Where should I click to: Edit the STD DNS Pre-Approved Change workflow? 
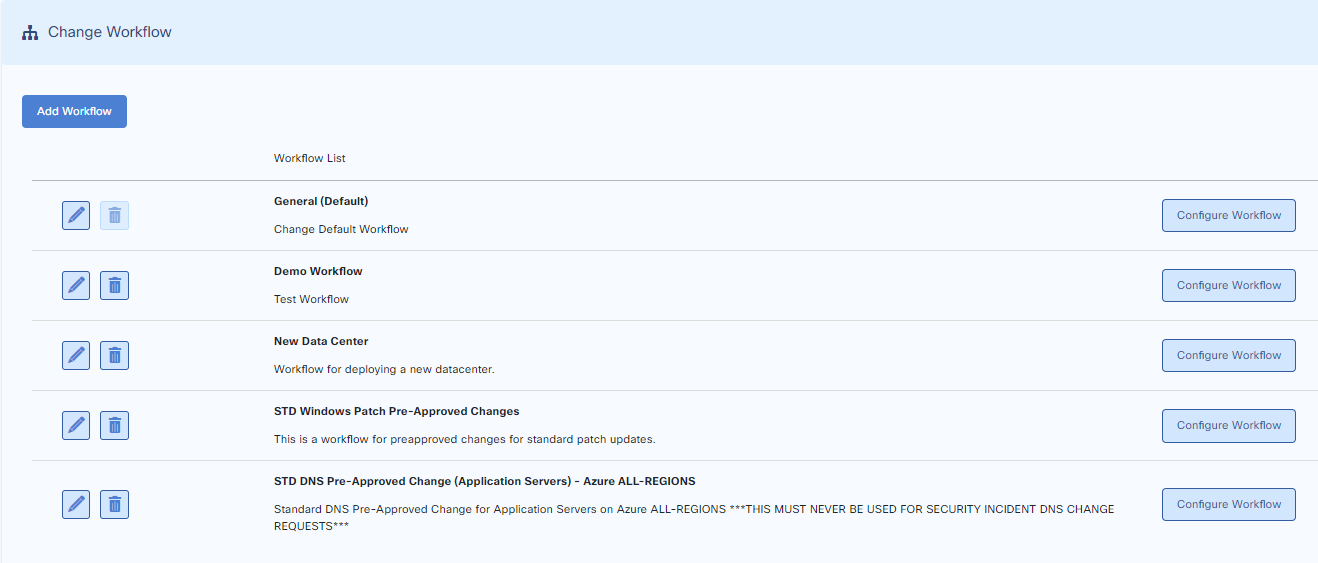[x=76, y=504]
